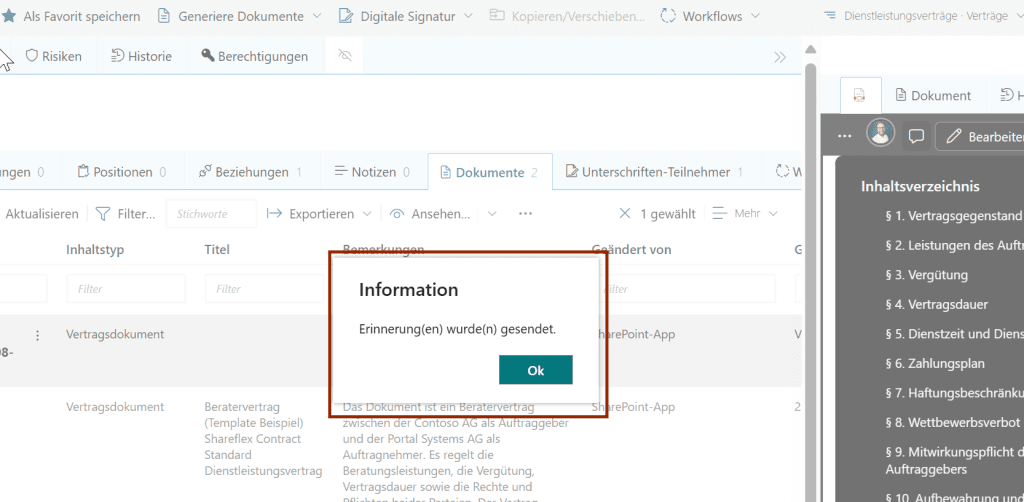
Task: Select the Positionen tab
Action: pos(121,172)
